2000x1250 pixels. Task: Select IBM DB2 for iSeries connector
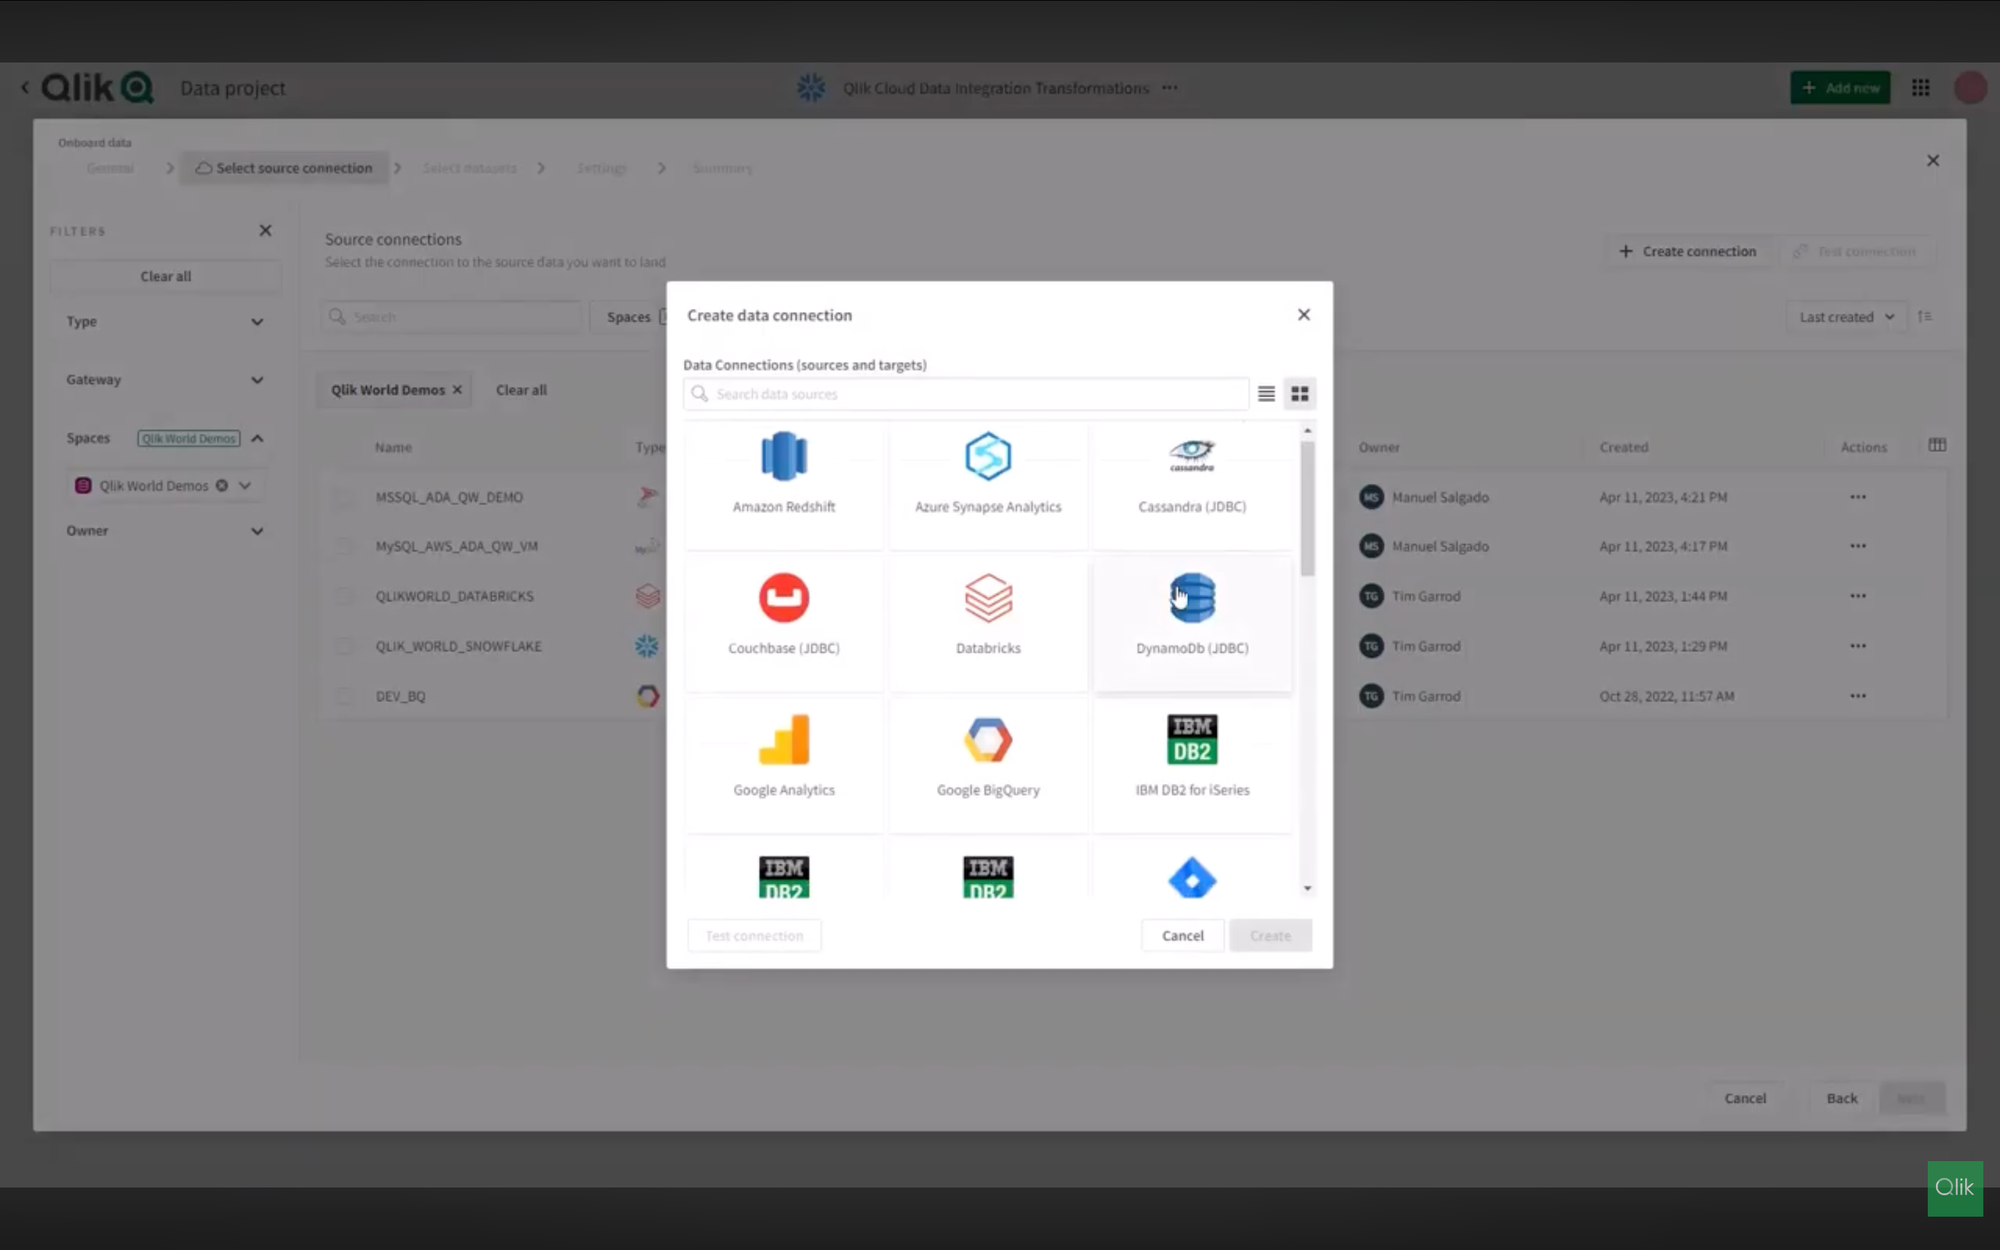1191,741
